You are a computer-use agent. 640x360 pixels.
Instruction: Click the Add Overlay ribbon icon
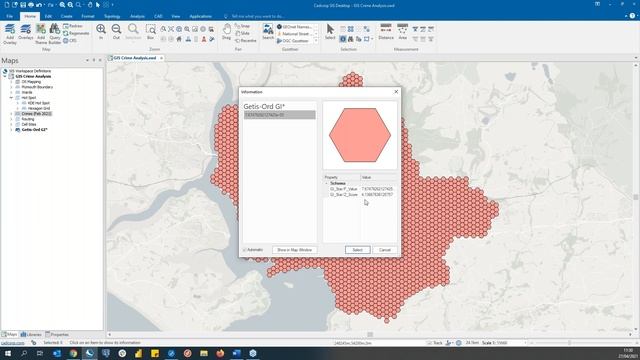[10, 33]
